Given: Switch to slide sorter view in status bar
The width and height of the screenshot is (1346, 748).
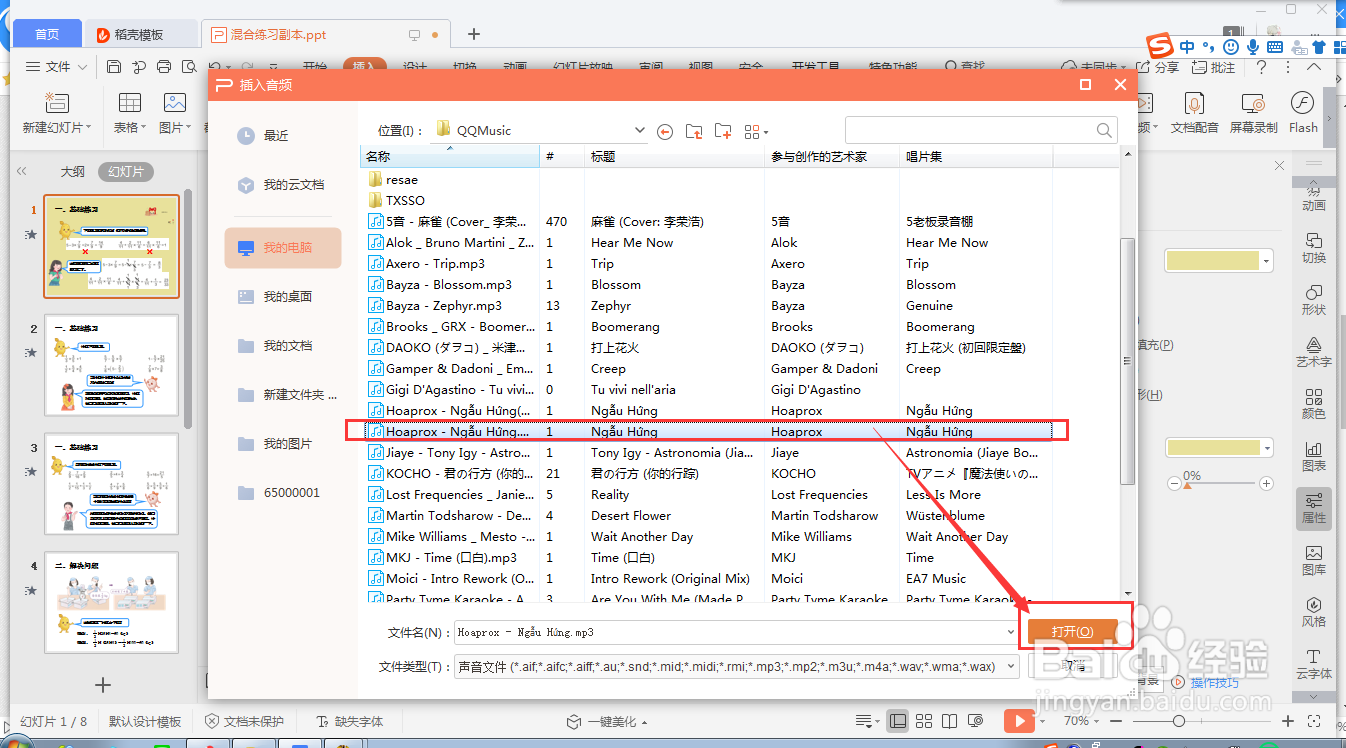Looking at the screenshot, I should pos(924,721).
